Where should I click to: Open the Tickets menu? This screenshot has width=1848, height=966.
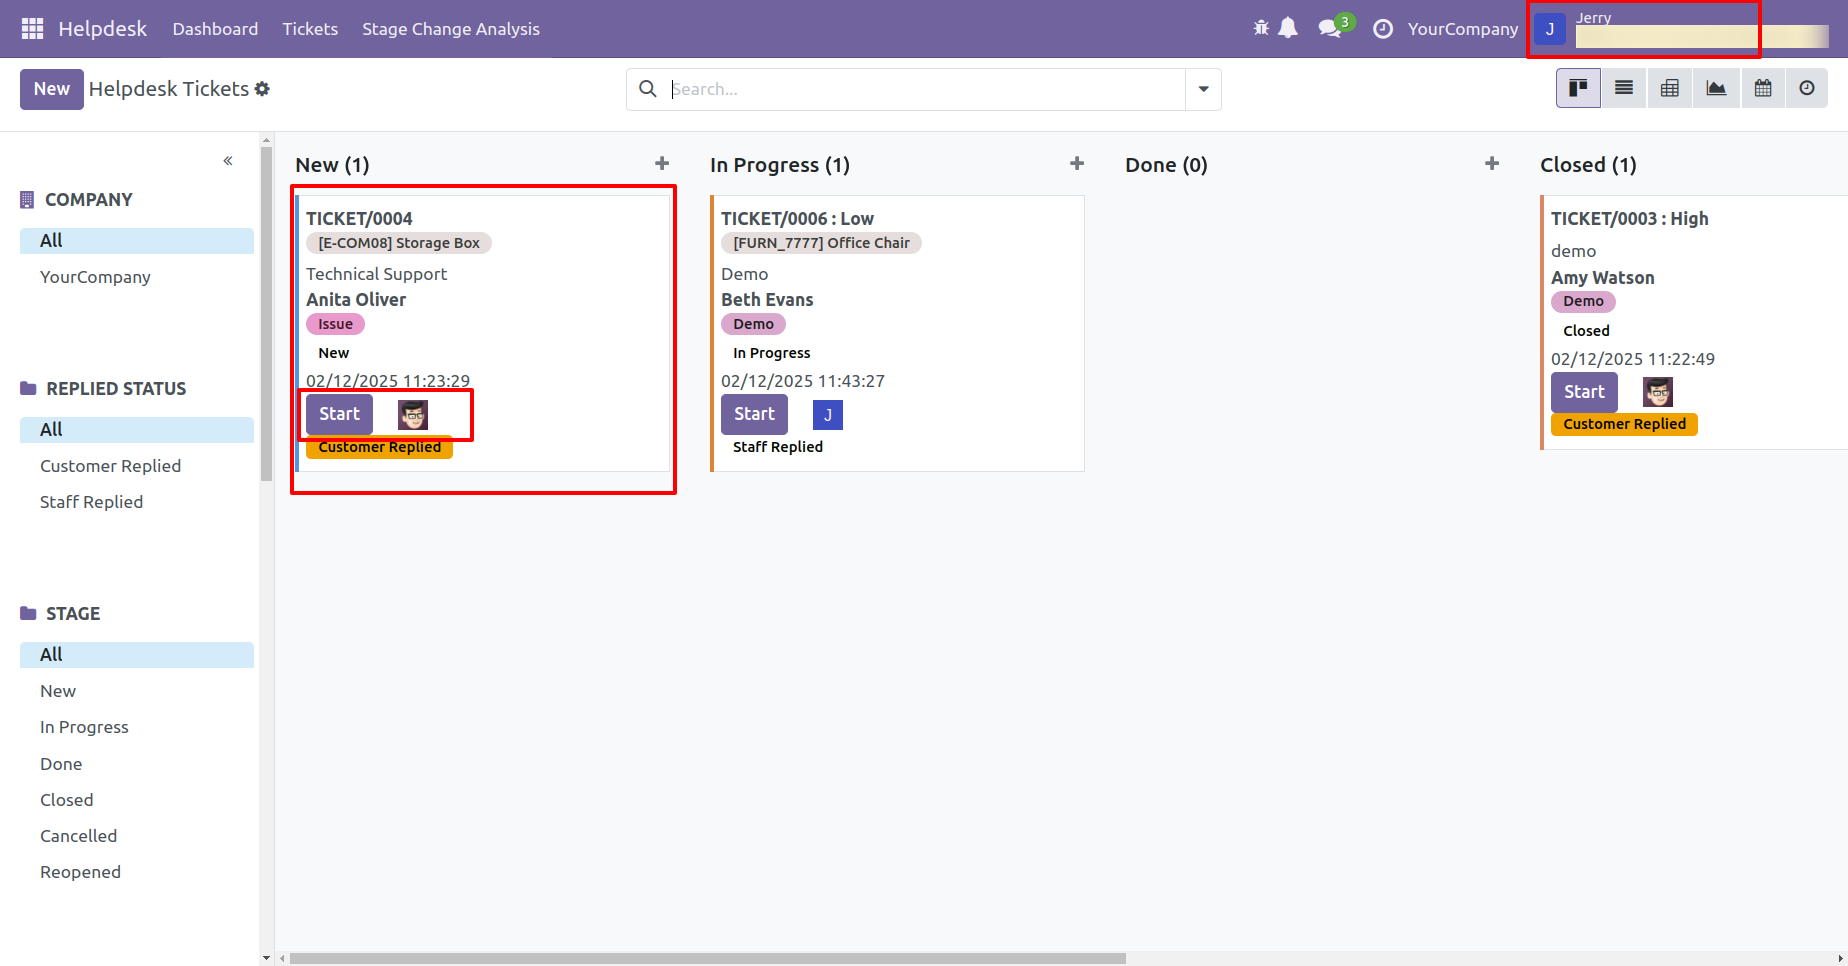coord(310,29)
